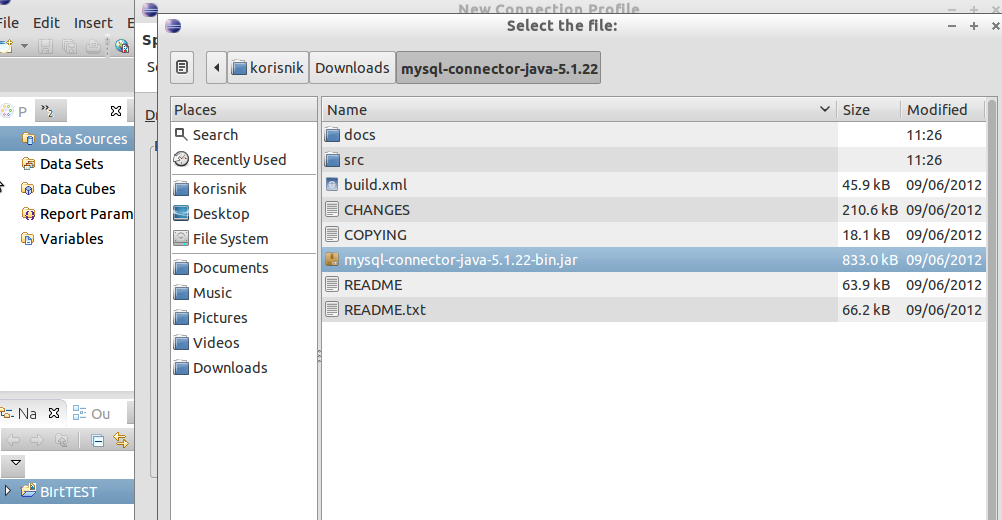
Task: Select mysql-connector-java-5.1.22 path button
Action: click(498, 68)
